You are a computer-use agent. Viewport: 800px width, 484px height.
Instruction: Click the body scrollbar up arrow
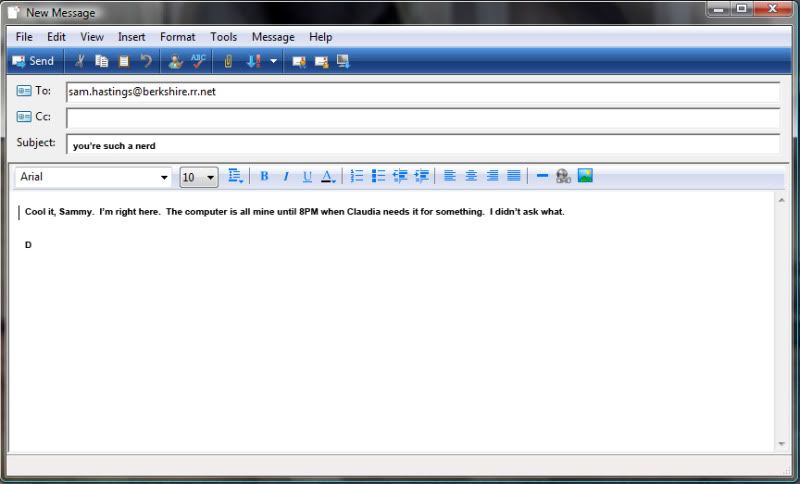coord(781,200)
